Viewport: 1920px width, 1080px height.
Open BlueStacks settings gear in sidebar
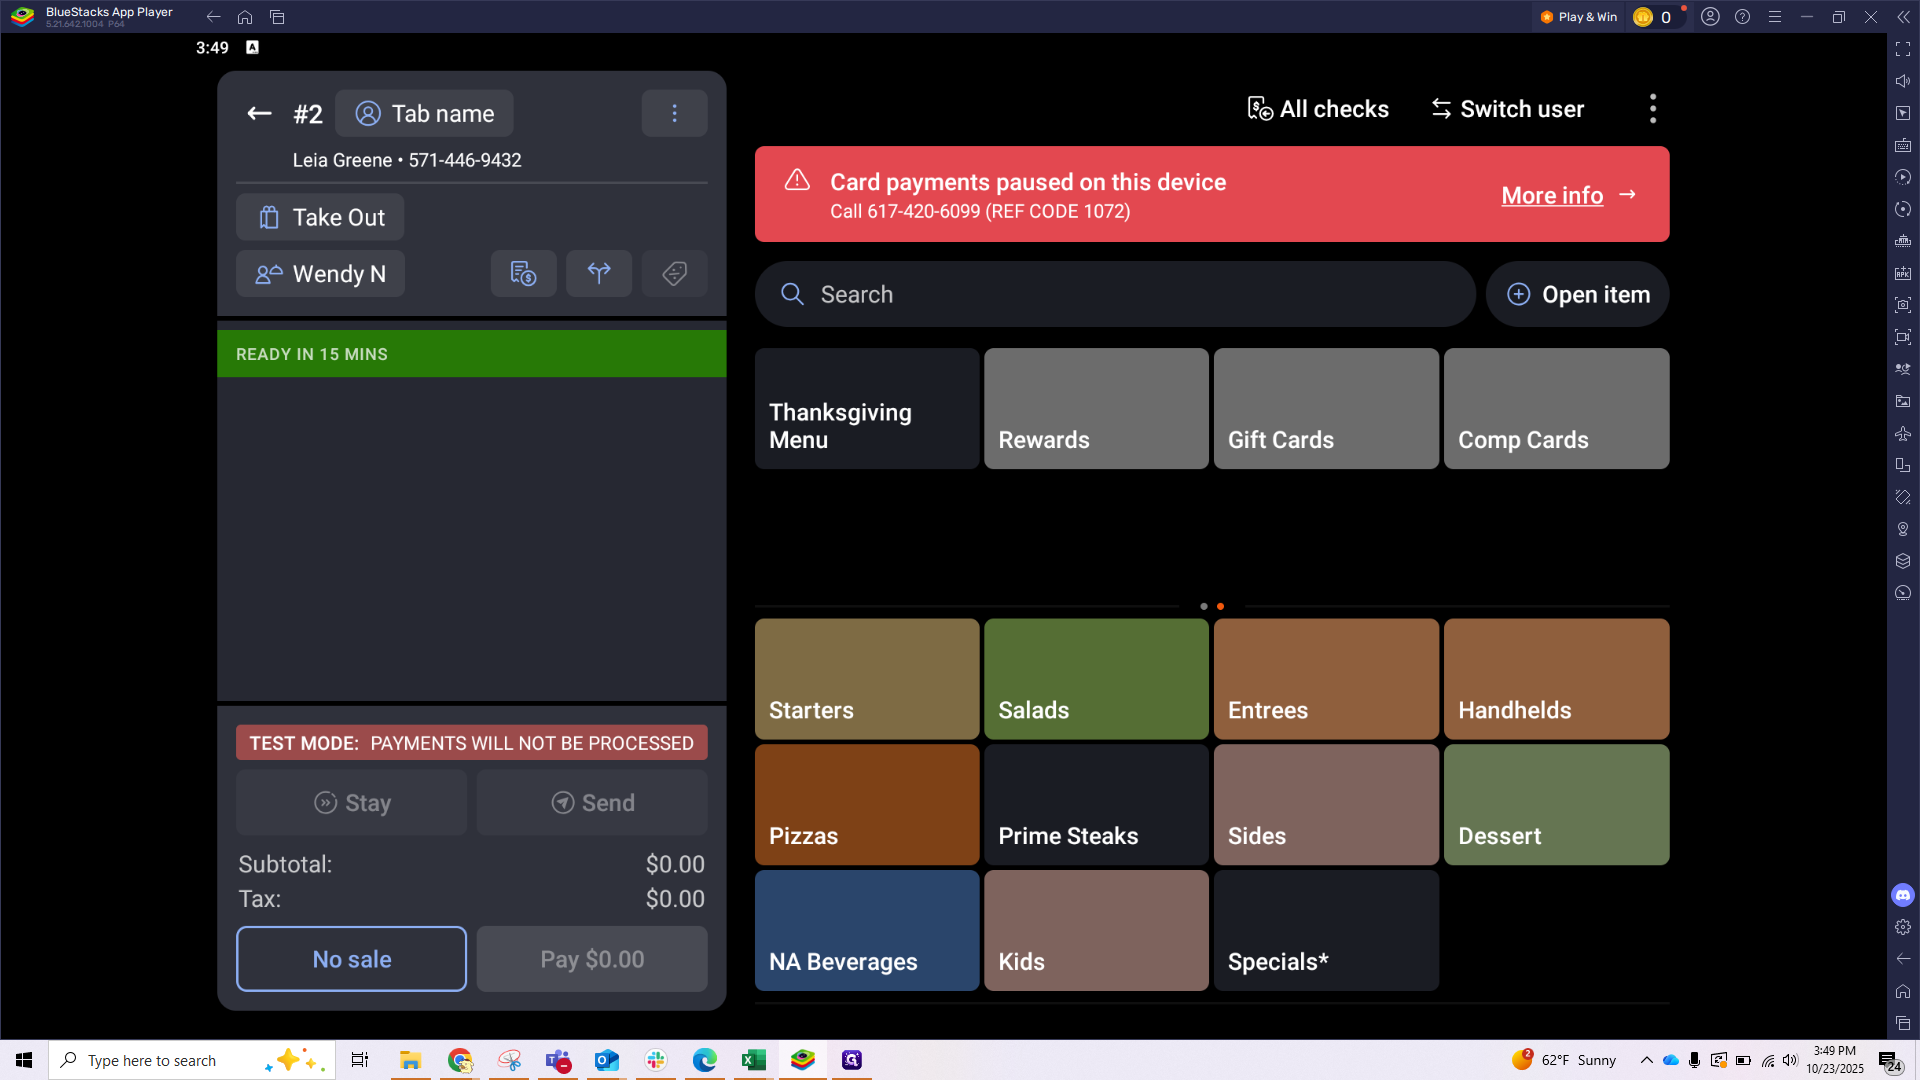coord(1903,927)
